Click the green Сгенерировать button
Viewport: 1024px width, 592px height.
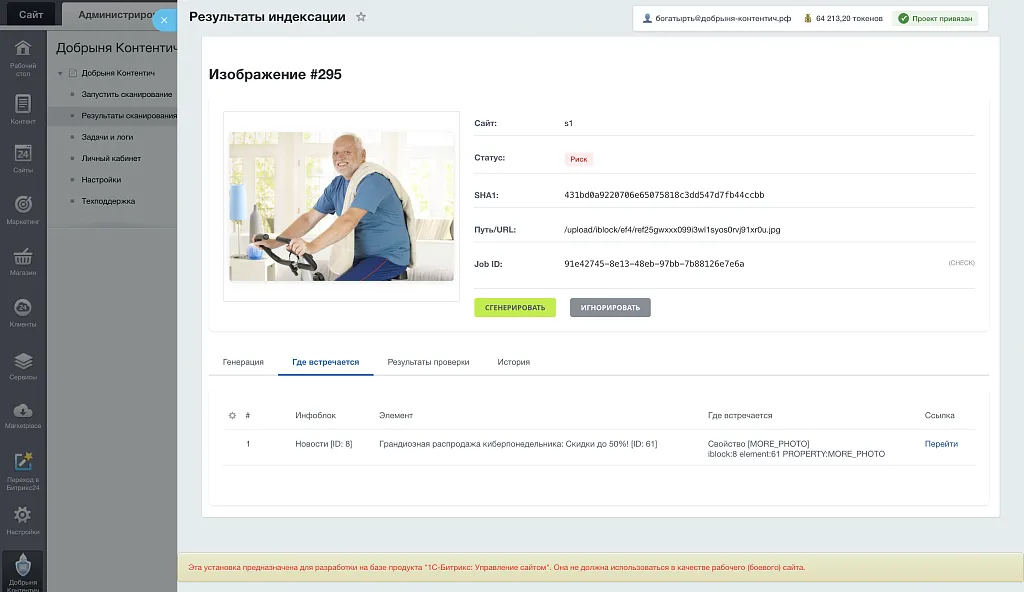514,307
